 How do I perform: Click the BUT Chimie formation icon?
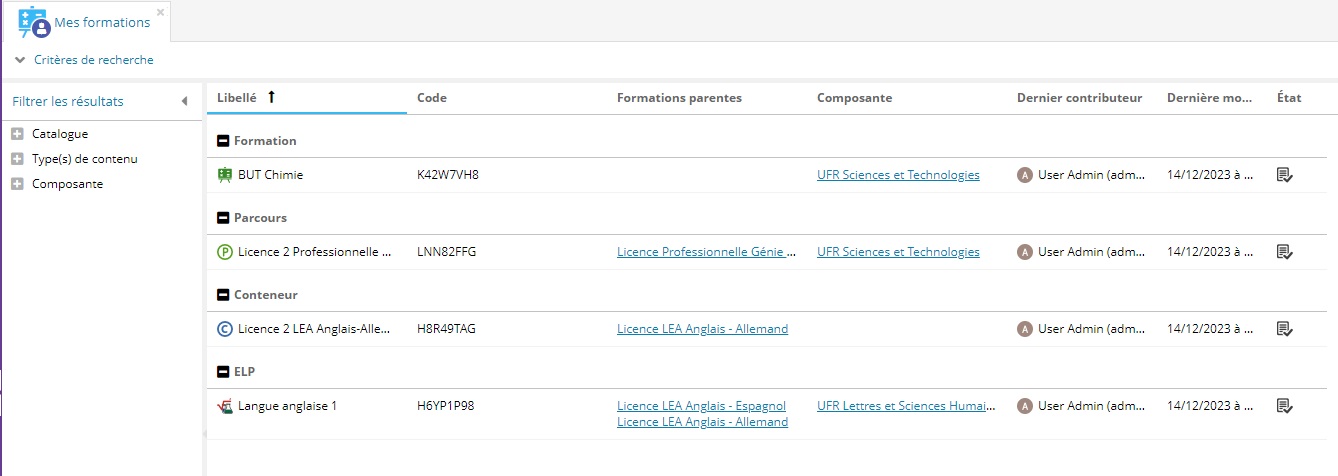(225, 175)
